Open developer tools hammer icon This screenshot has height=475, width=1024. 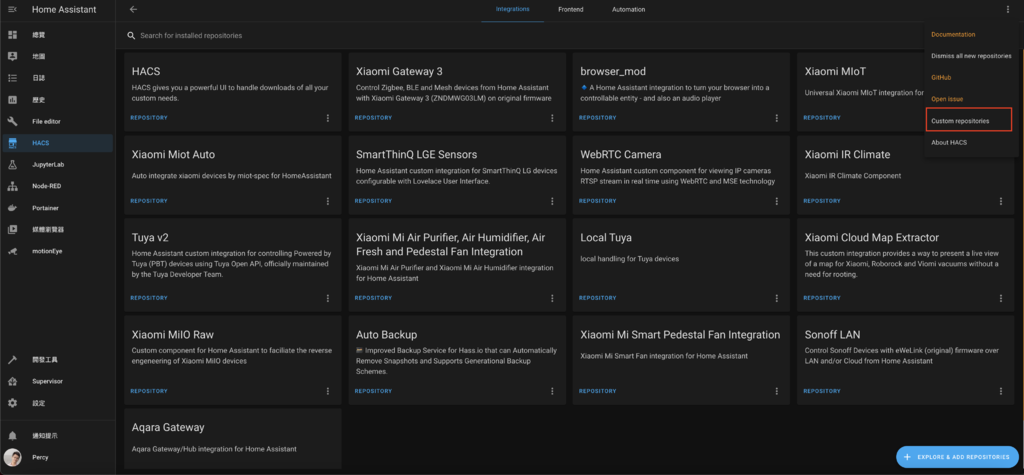(12, 360)
